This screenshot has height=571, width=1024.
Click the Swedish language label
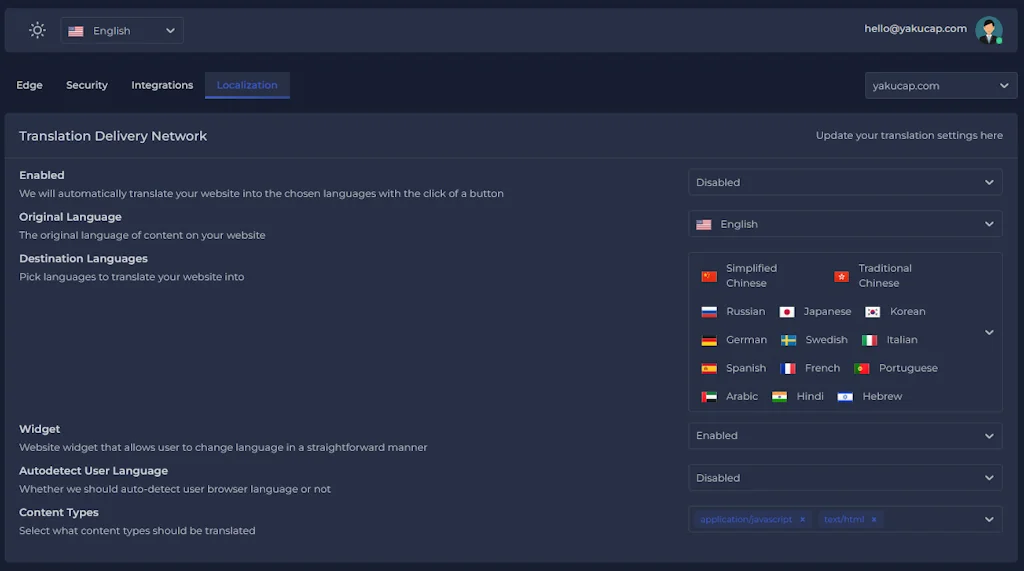tap(826, 340)
